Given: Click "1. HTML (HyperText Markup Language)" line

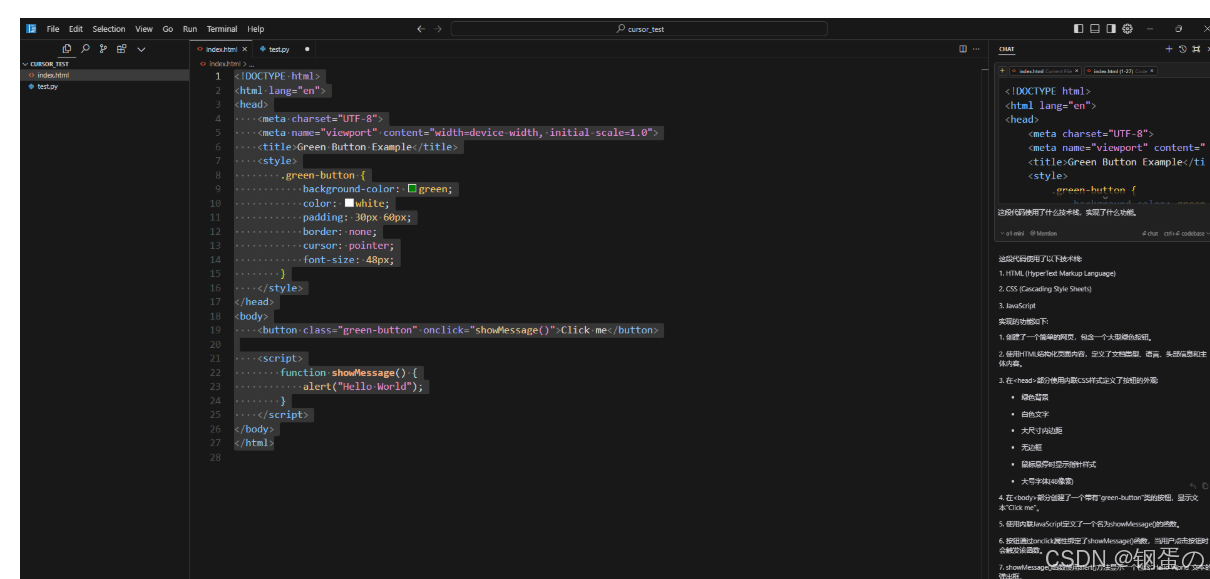Looking at the screenshot, I should click(x=1057, y=273).
